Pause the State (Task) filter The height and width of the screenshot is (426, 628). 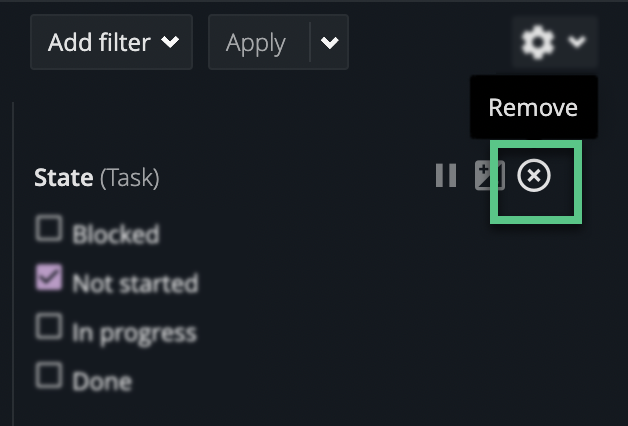tap(446, 177)
